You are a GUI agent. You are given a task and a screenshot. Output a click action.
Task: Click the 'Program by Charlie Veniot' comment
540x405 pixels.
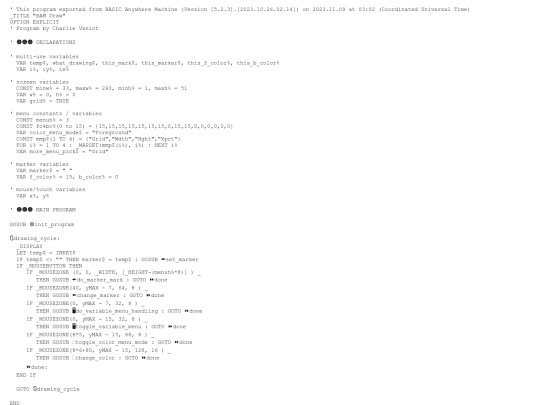(54, 28)
